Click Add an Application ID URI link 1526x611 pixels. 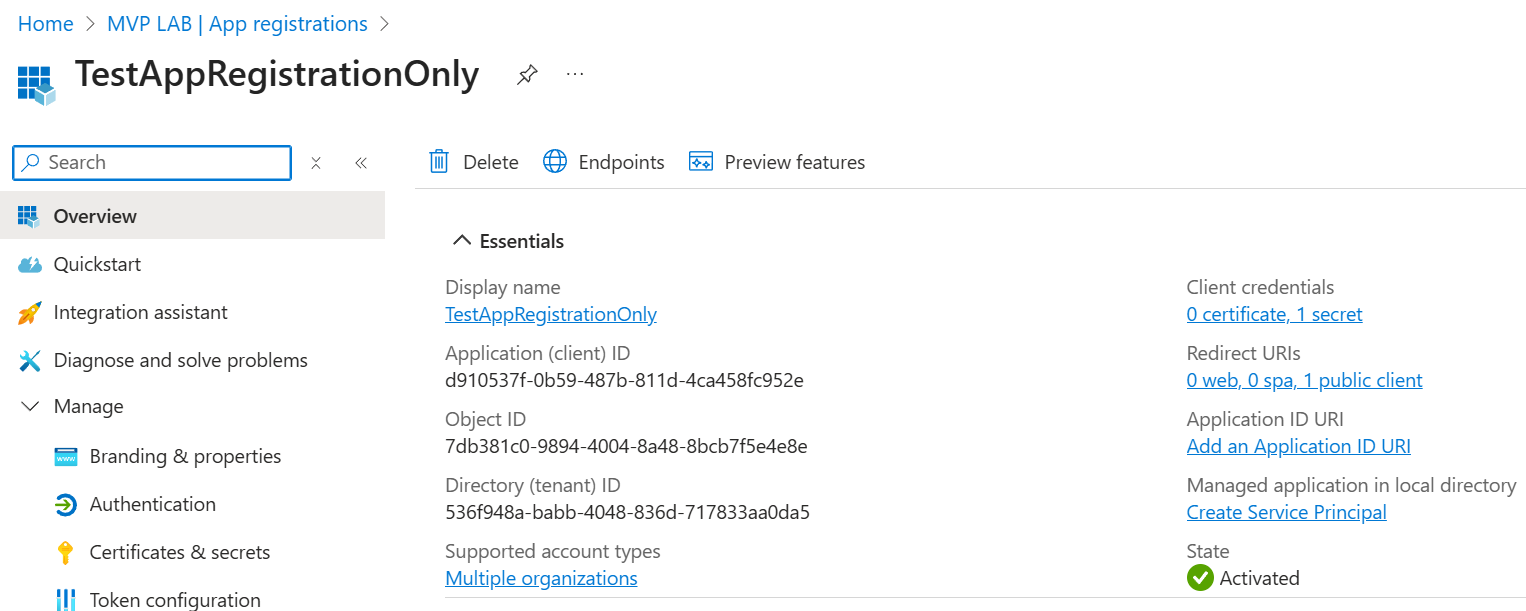coord(1298,446)
